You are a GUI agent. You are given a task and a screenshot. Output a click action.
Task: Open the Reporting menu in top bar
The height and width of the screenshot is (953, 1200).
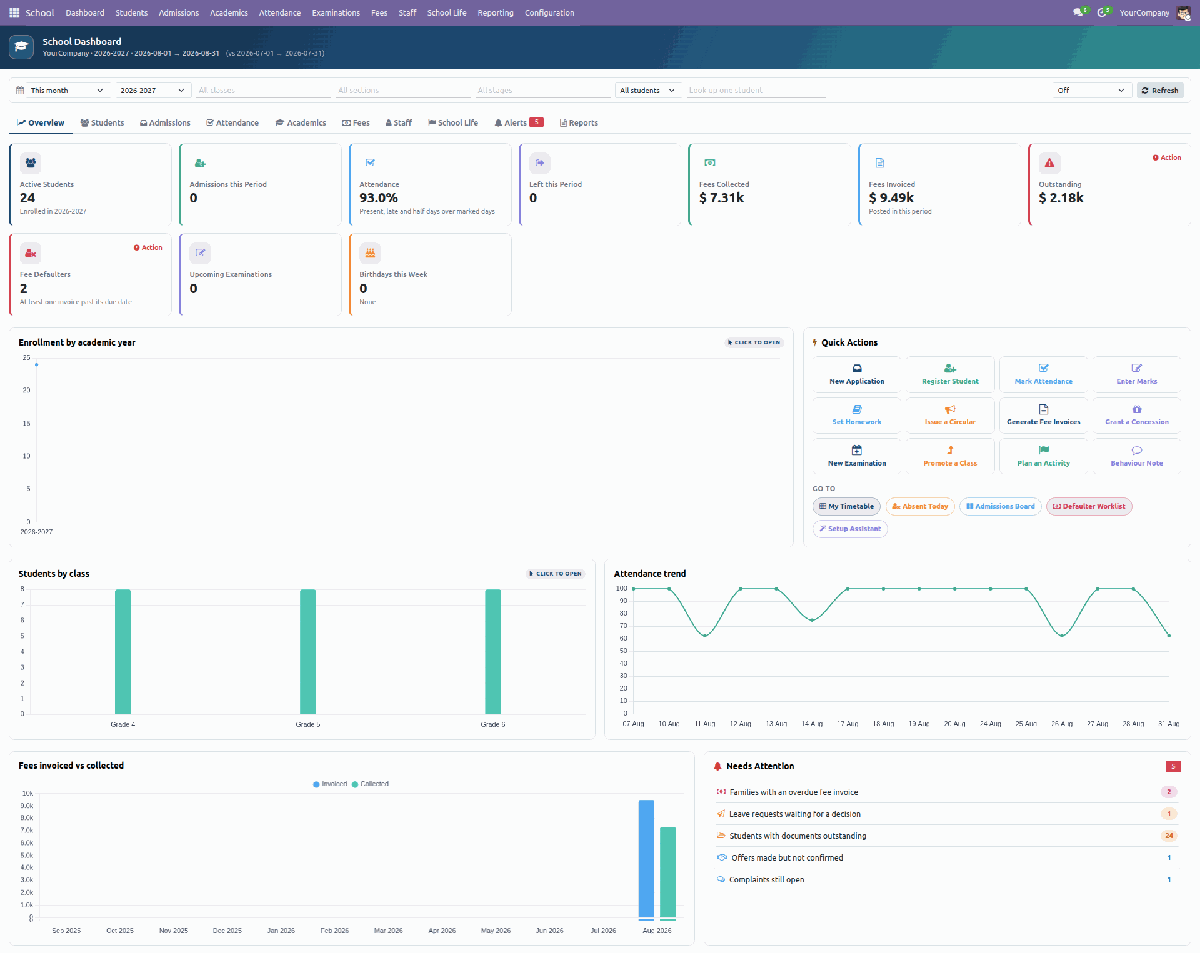click(x=496, y=13)
